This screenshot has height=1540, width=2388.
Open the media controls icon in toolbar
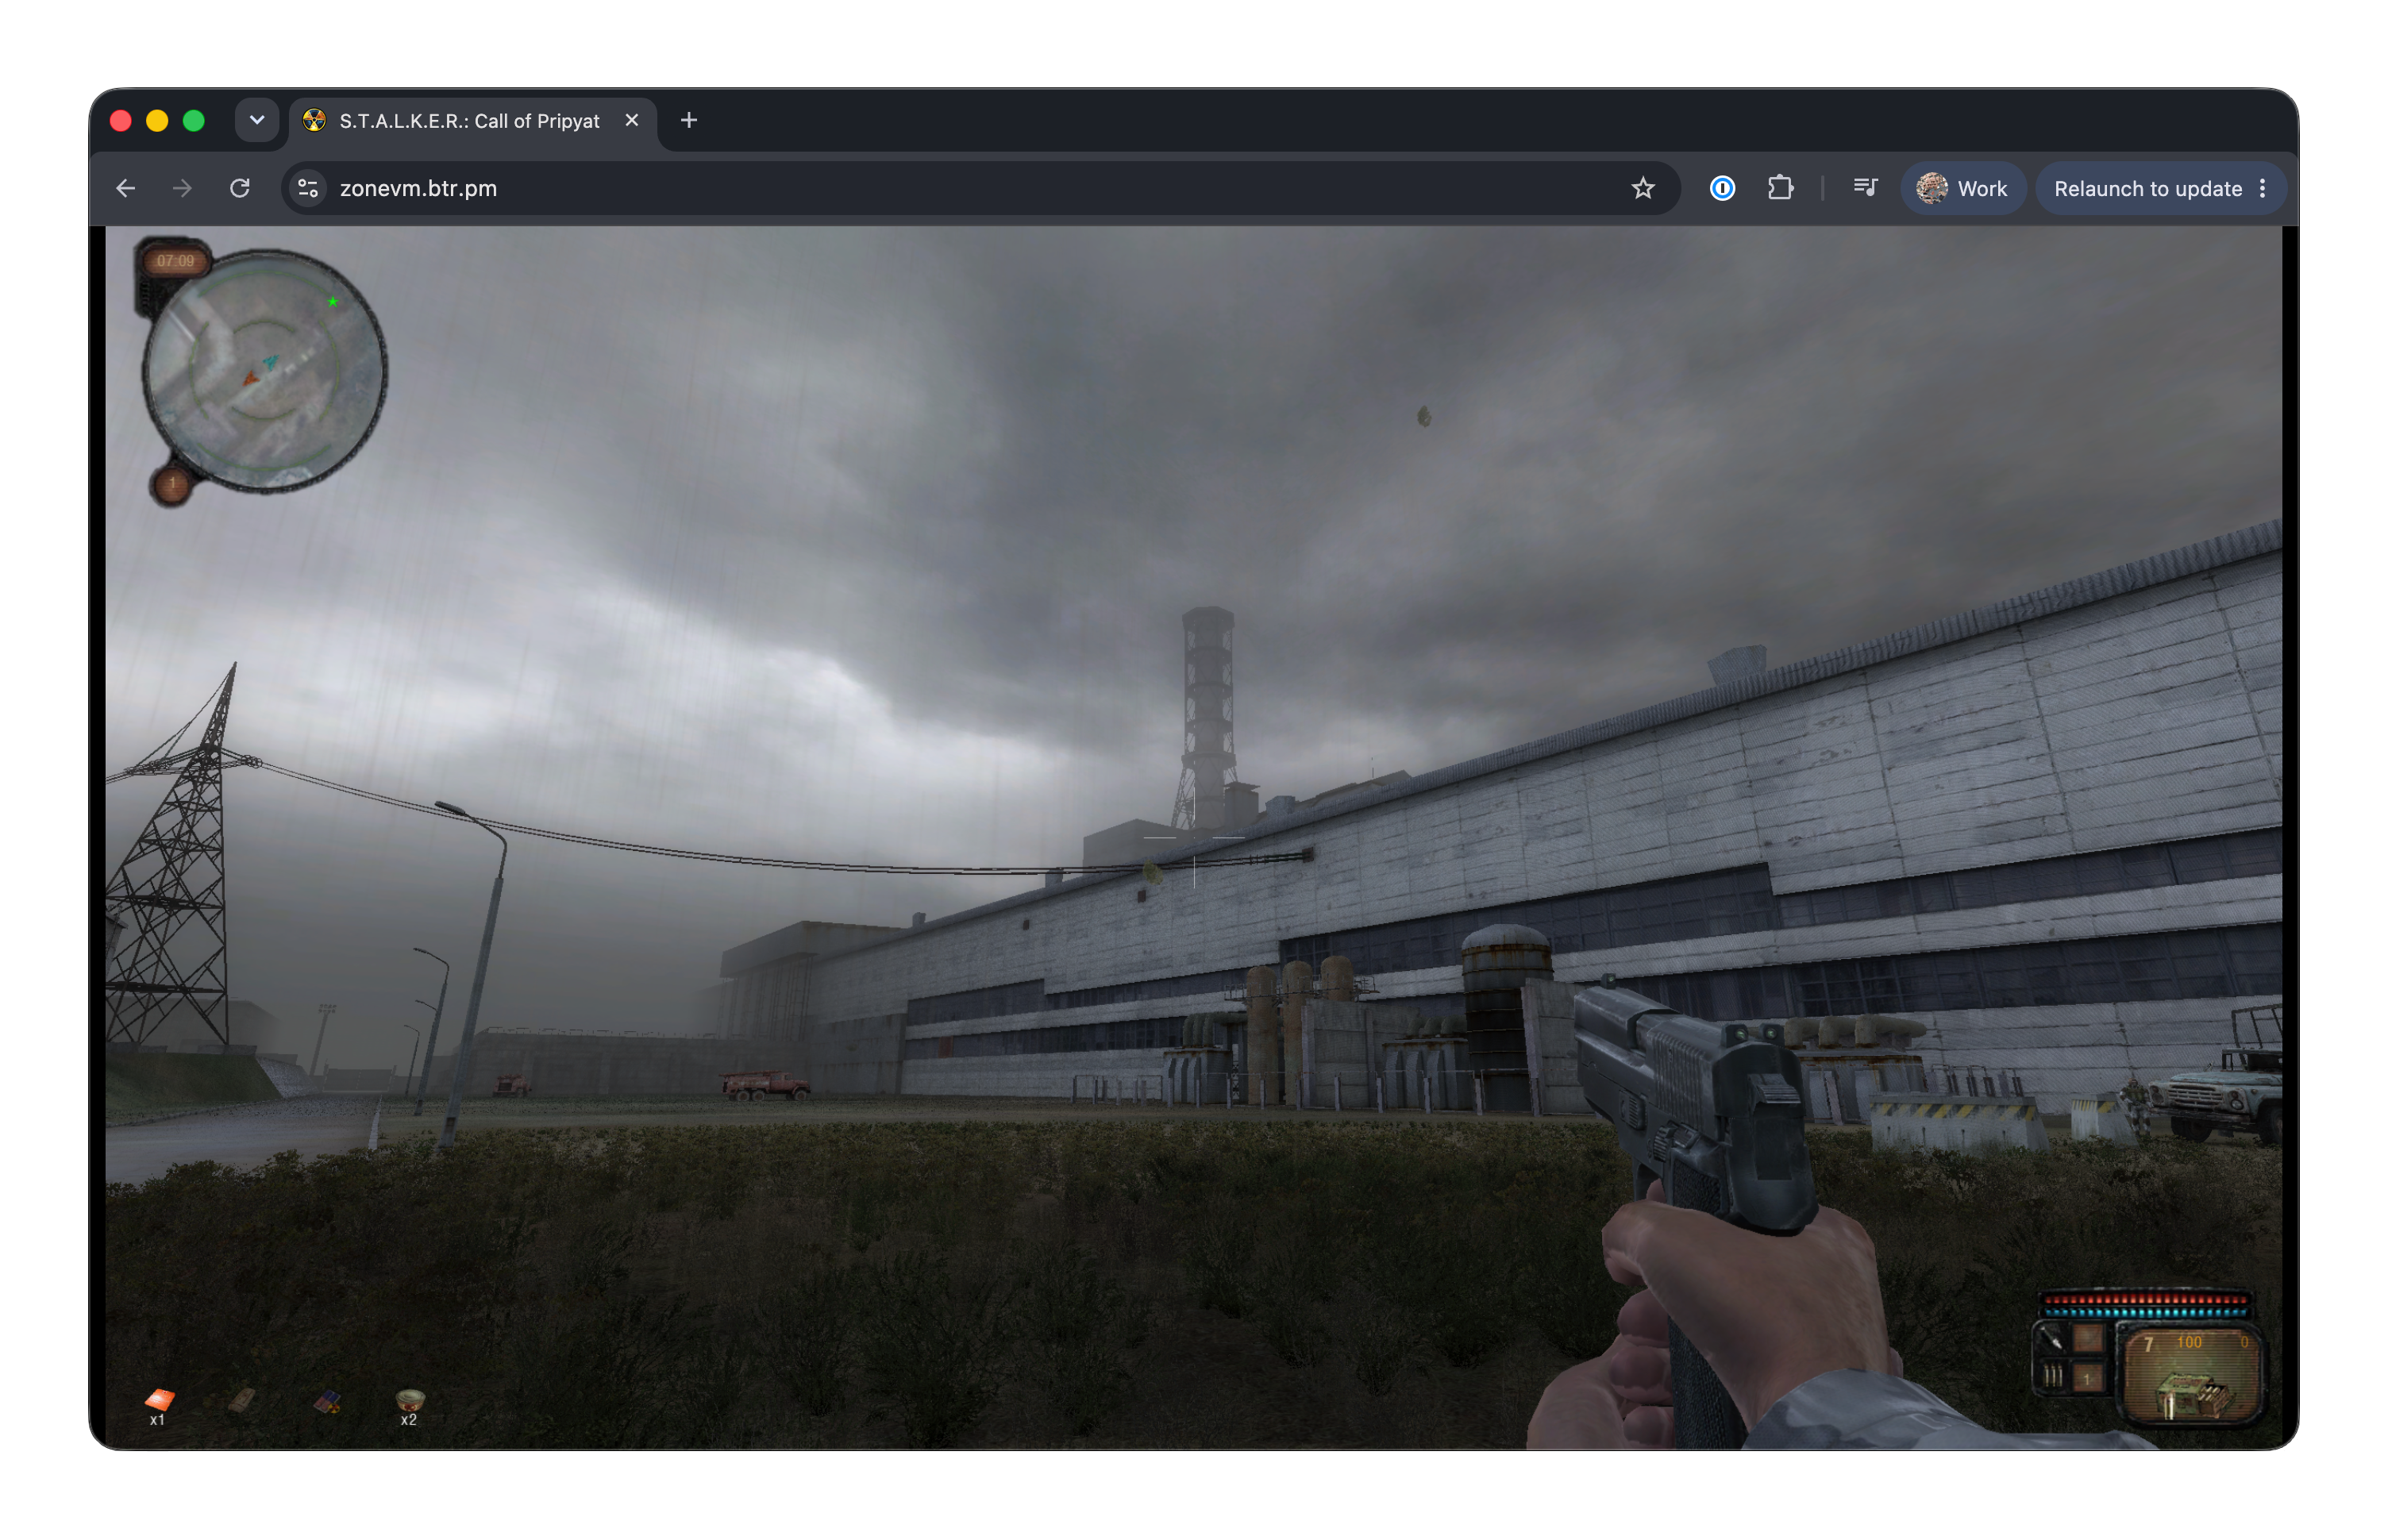tap(1865, 188)
